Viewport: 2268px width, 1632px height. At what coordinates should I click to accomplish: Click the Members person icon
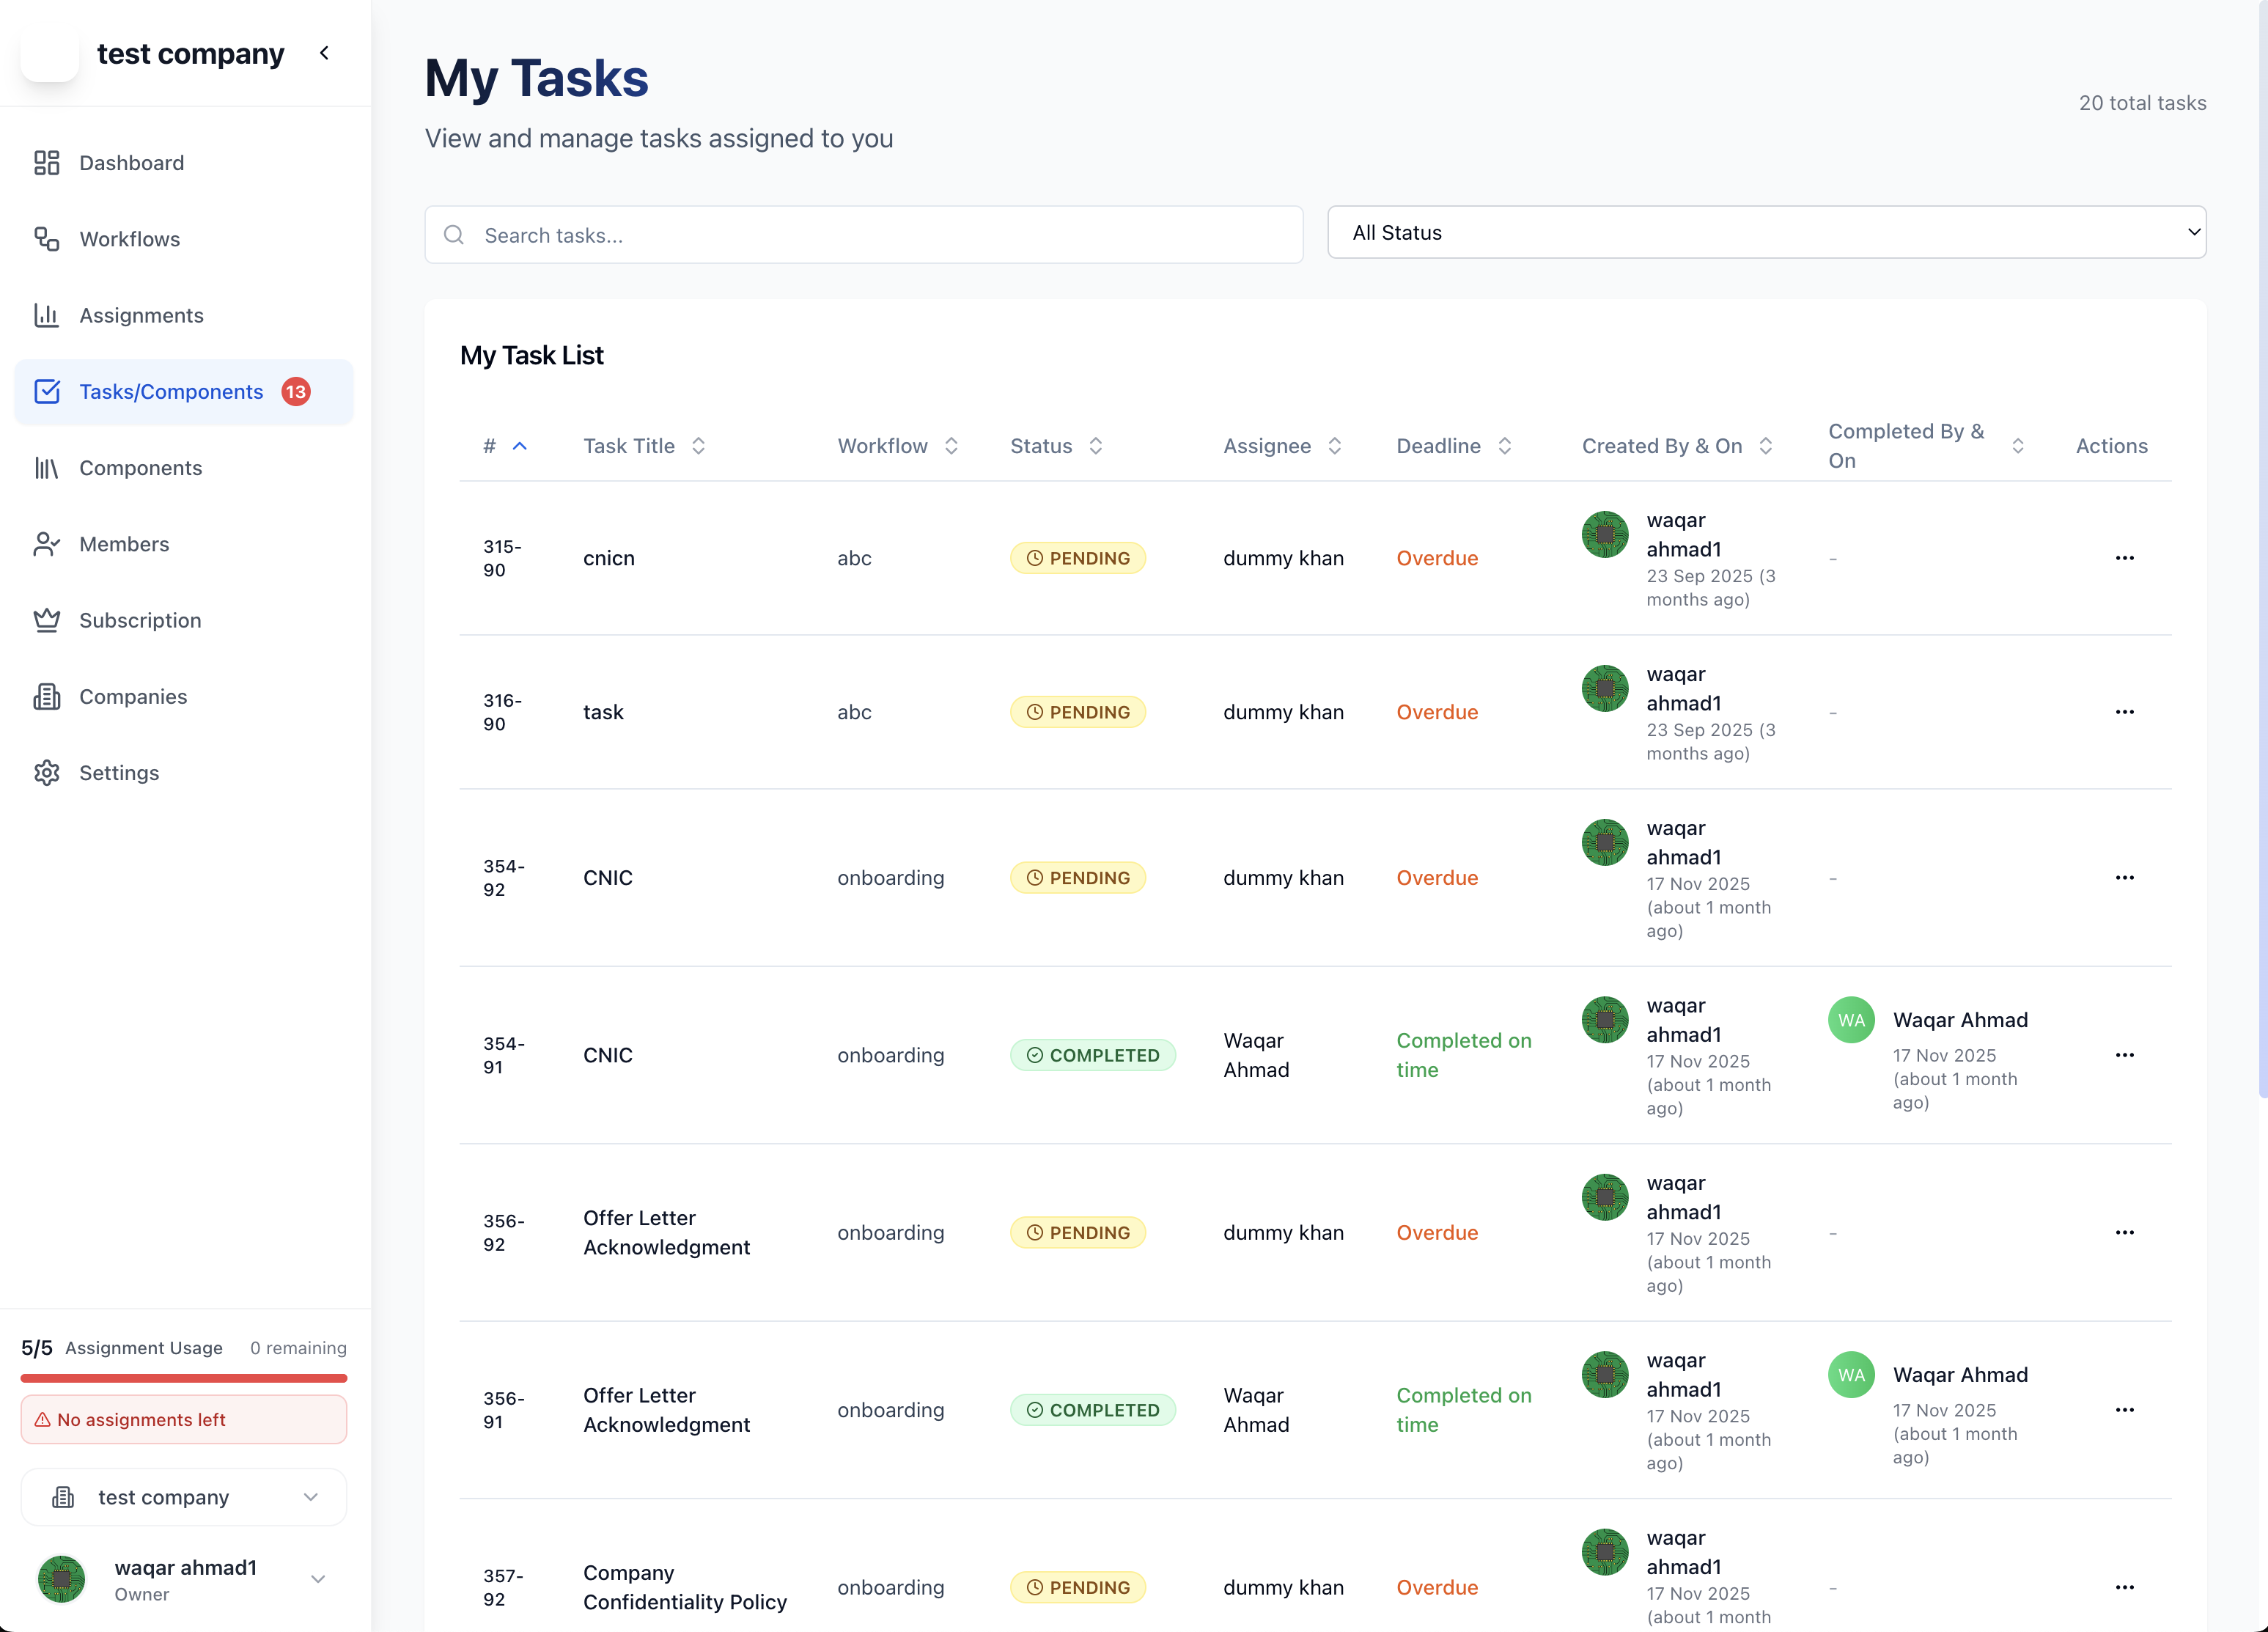47,544
